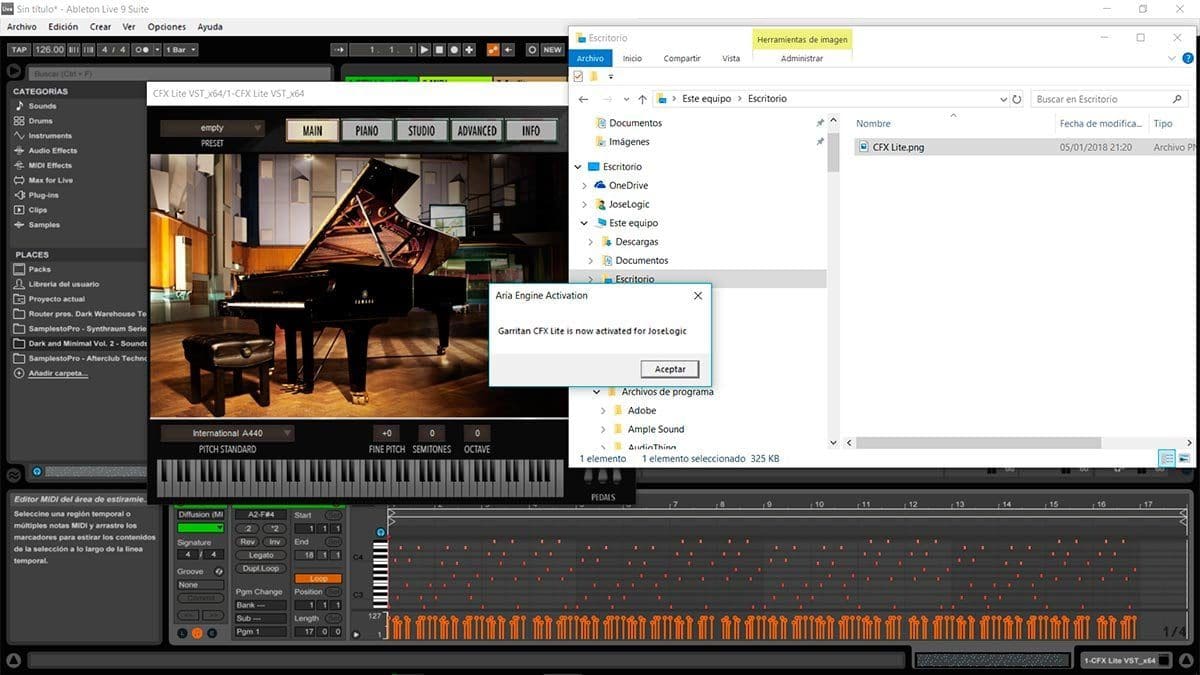Switch to the STUDIO tab in CFX Lite

point(422,131)
